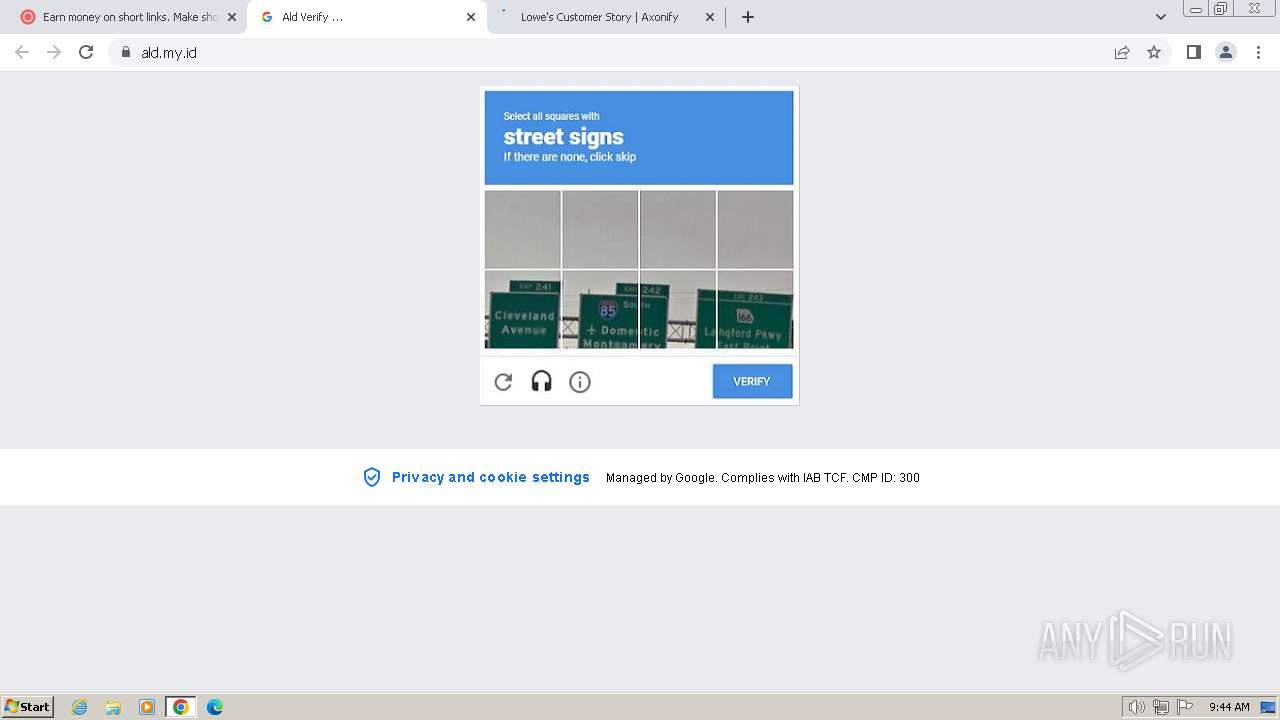Switch to 'Earn money on short links' tab

pos(130,17)
